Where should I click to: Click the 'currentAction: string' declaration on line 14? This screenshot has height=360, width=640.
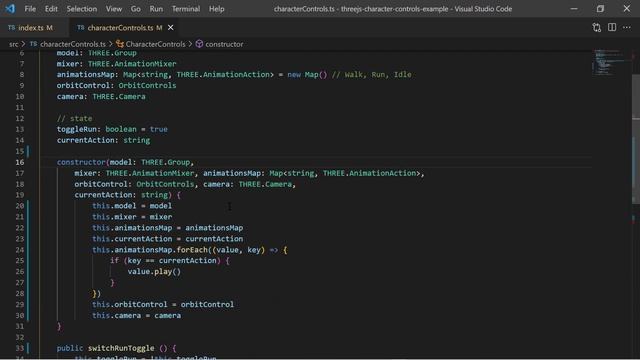coord(103,140)
